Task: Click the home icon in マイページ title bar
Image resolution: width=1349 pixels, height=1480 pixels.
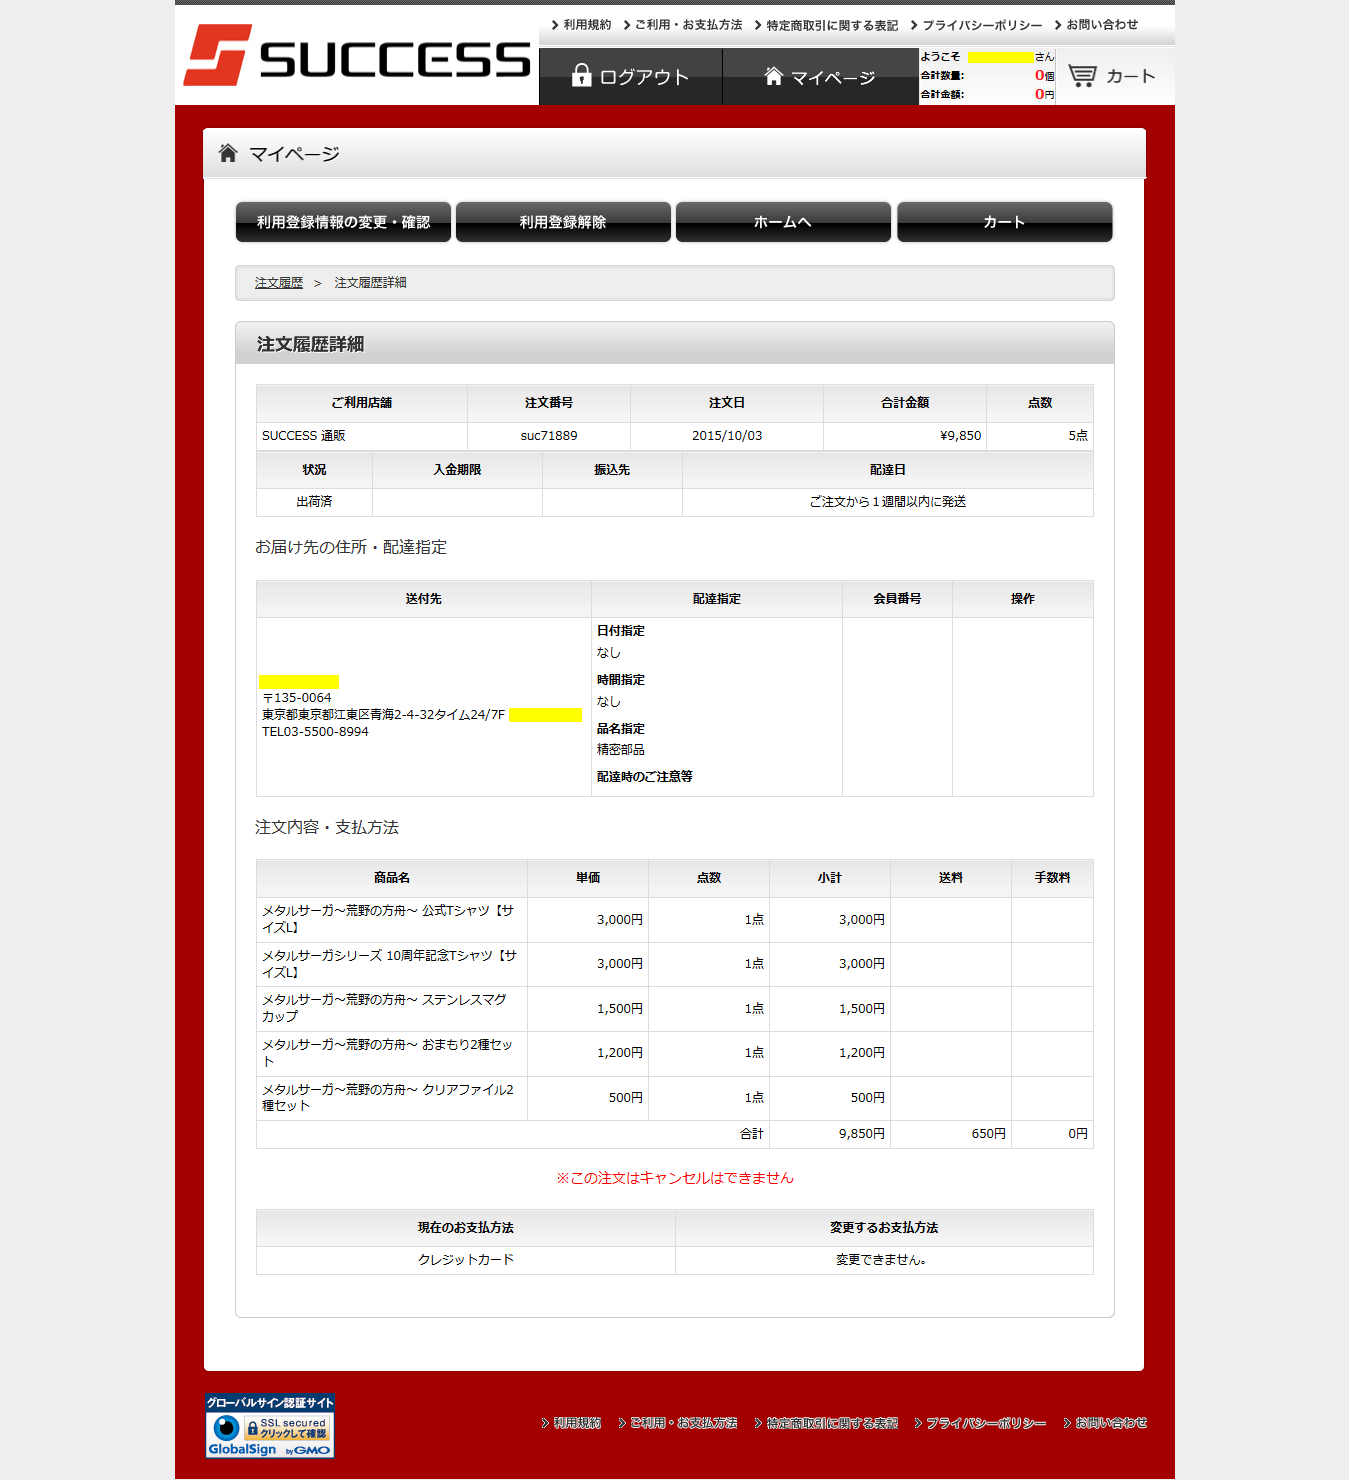Action: click(228, 153)
